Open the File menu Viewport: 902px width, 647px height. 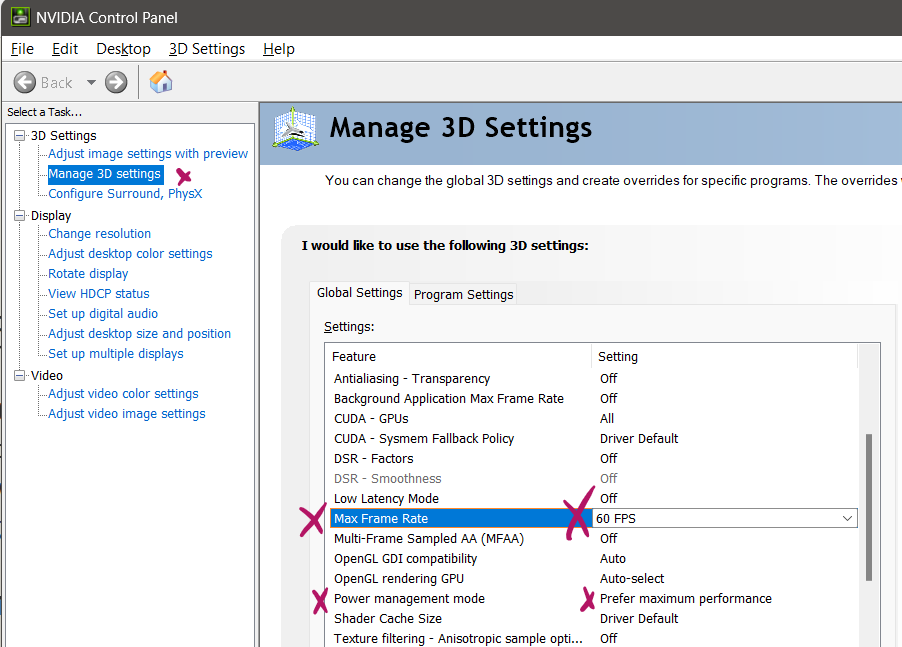pyautogui.click(x=22, y=48)
